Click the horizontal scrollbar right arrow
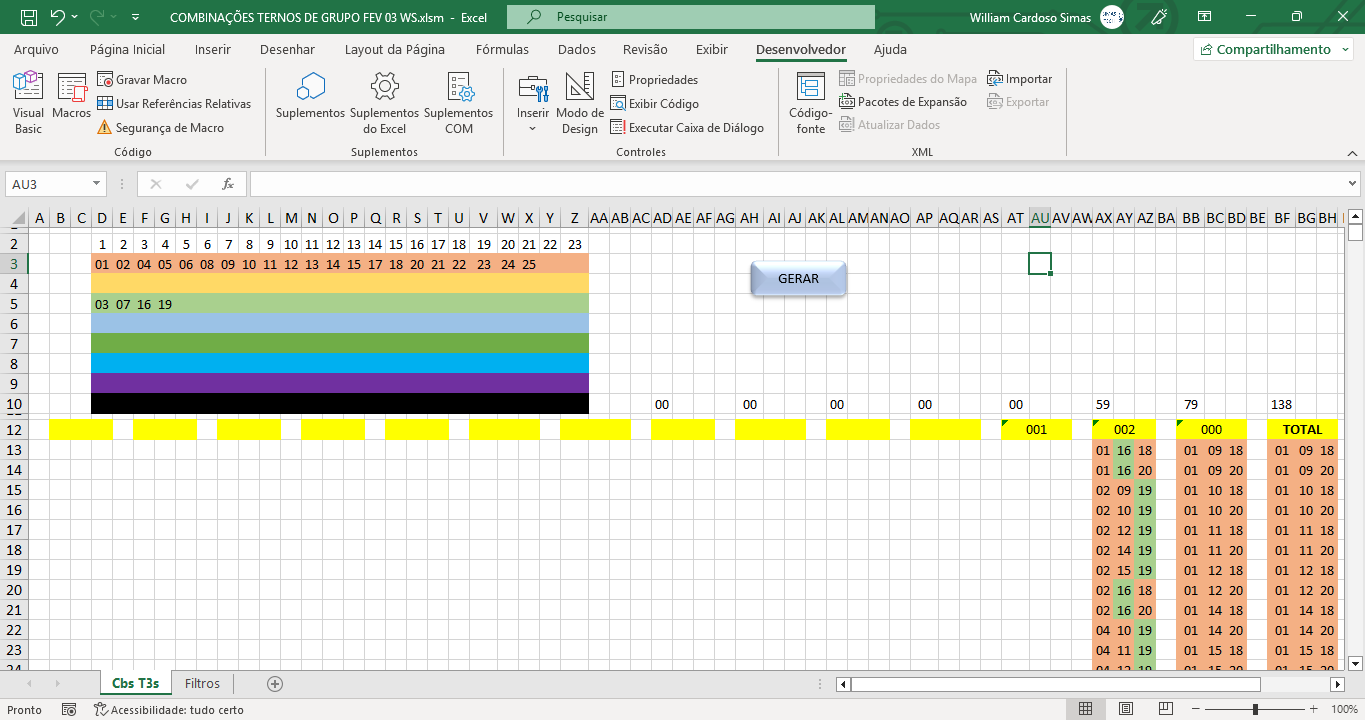Image resolution: width=1365 pixels, height=720 pixels. click(1338, 684)
